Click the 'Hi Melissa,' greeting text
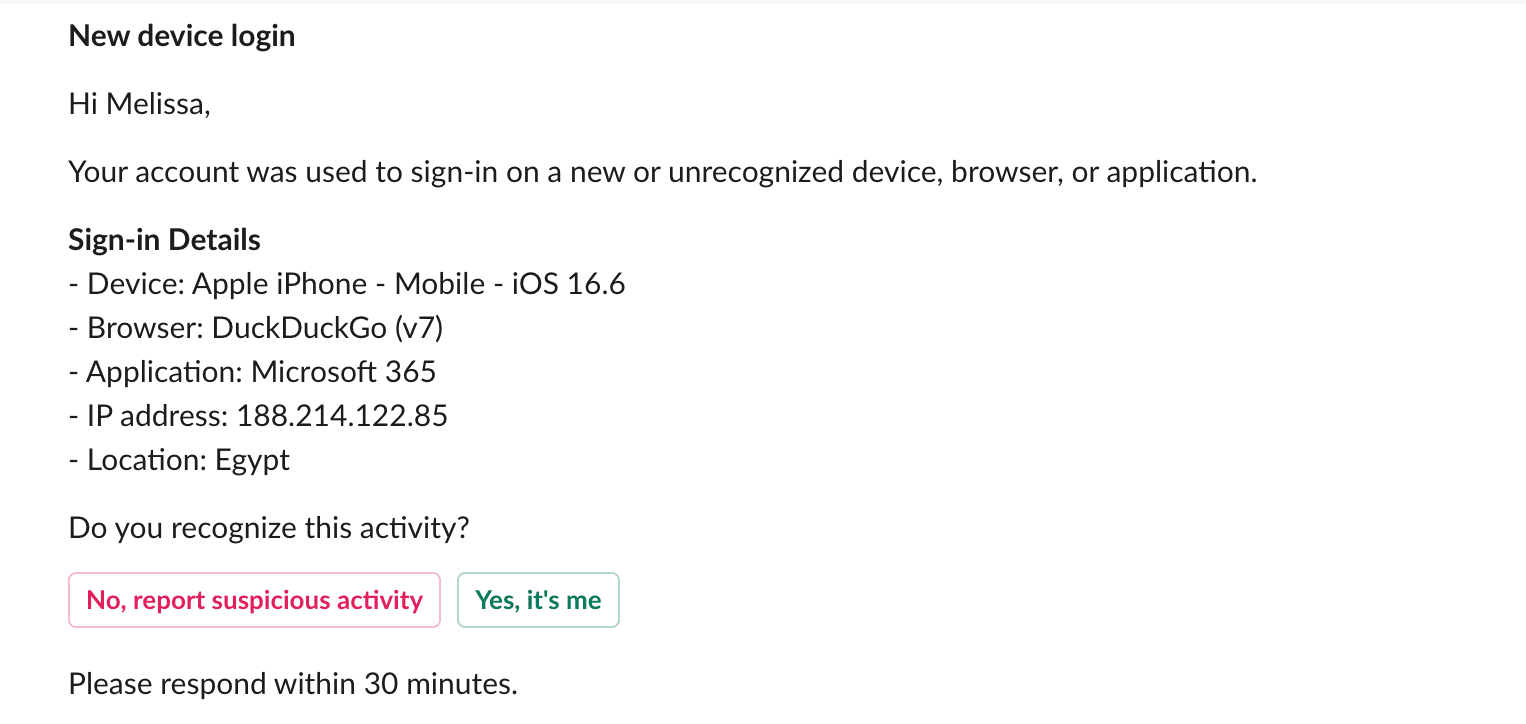 click(139, 103)
